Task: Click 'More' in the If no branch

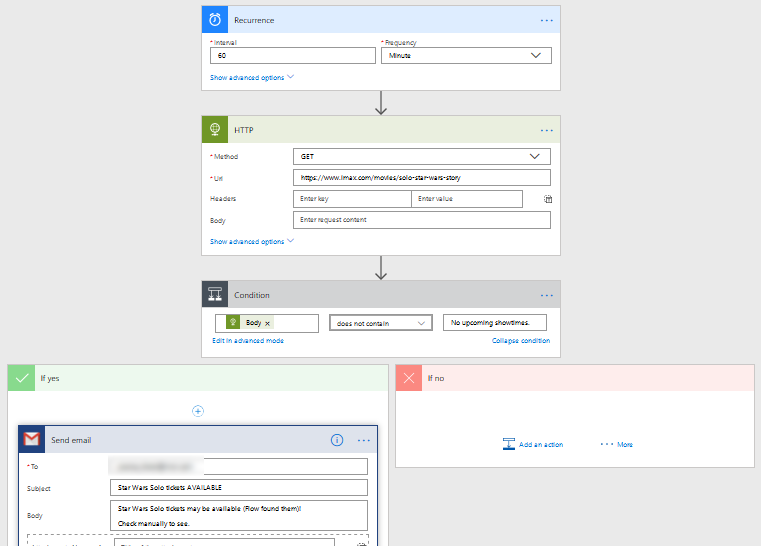Action: (617, 444)
